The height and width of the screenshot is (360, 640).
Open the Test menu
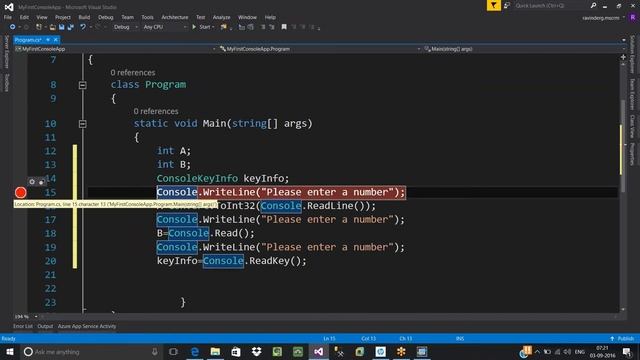(x=200, y=17)
